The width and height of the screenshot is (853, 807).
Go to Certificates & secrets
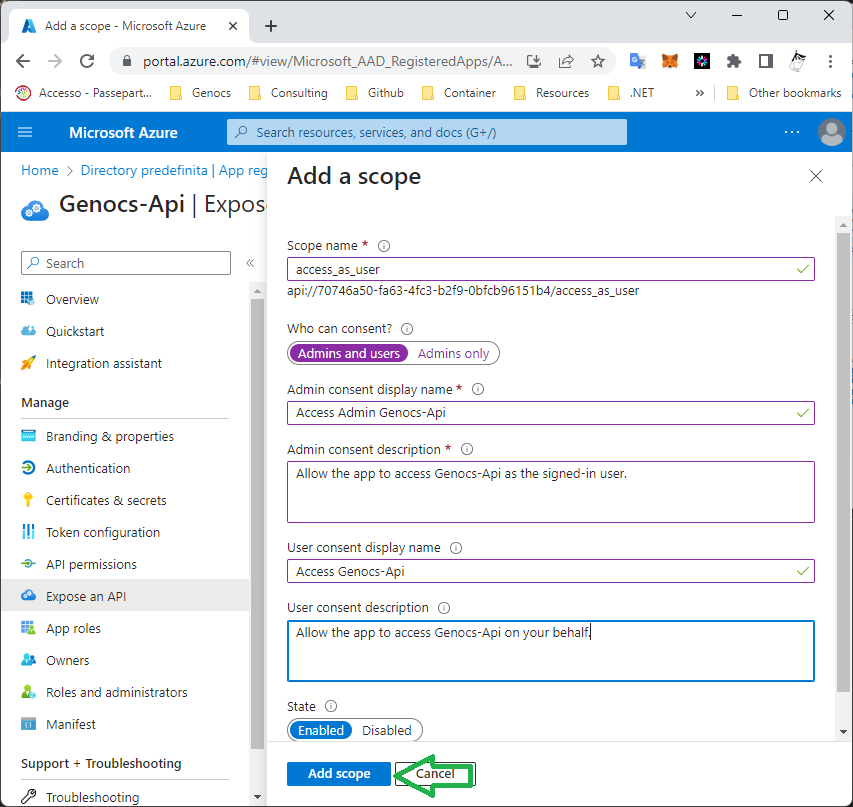tap(106, 500)
